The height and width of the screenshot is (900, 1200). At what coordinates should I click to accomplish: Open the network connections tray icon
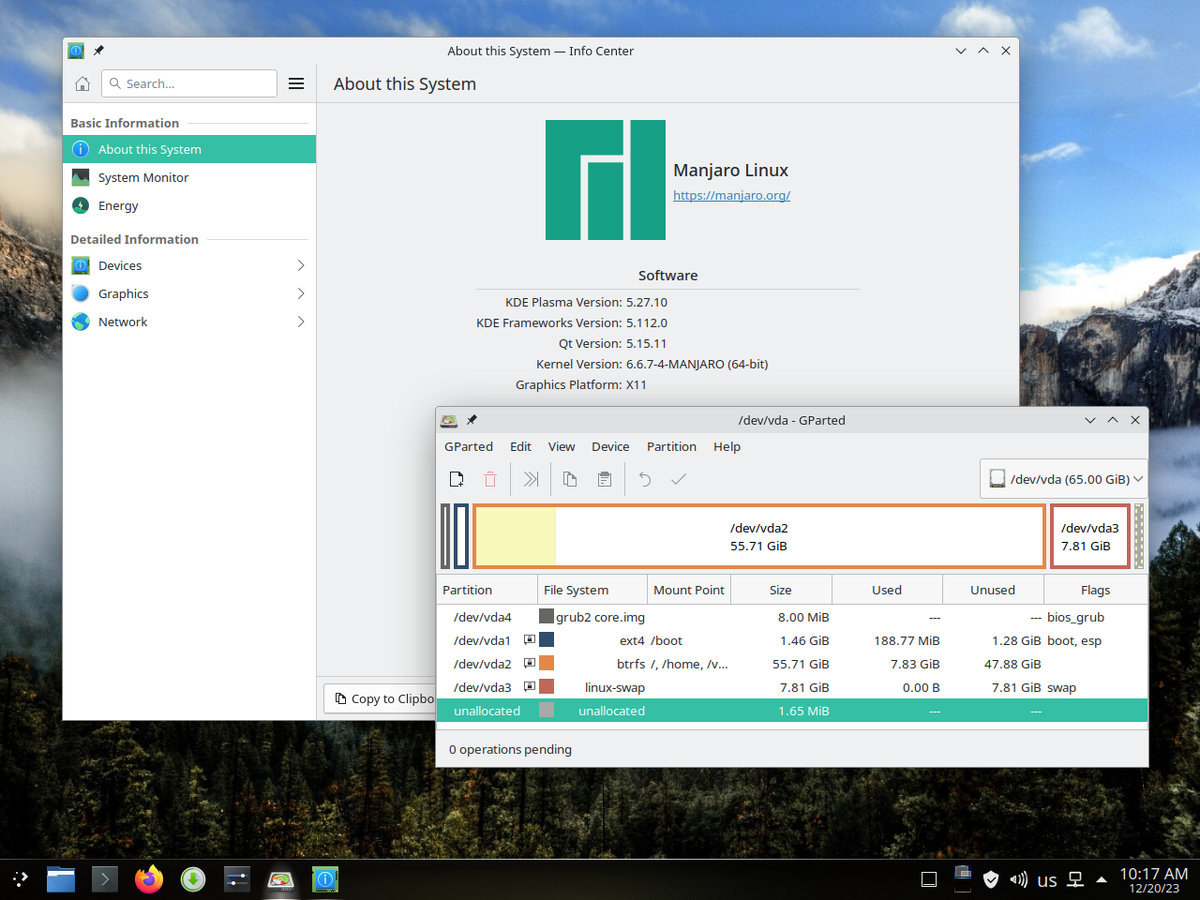pos(1076,880)
